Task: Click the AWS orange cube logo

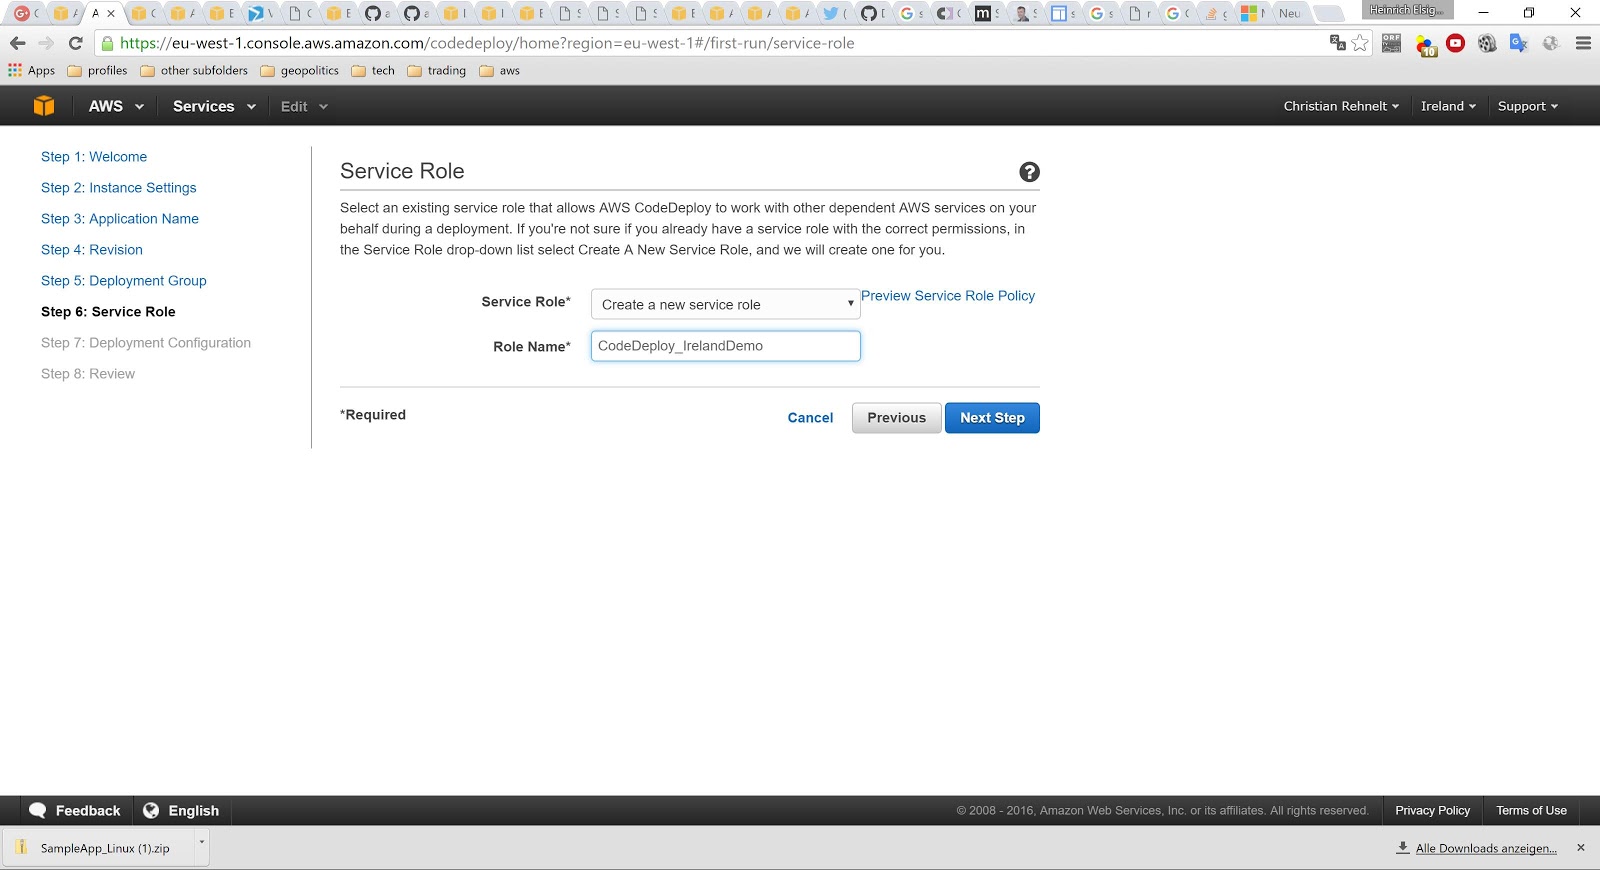Action: (x=44, y=106)
